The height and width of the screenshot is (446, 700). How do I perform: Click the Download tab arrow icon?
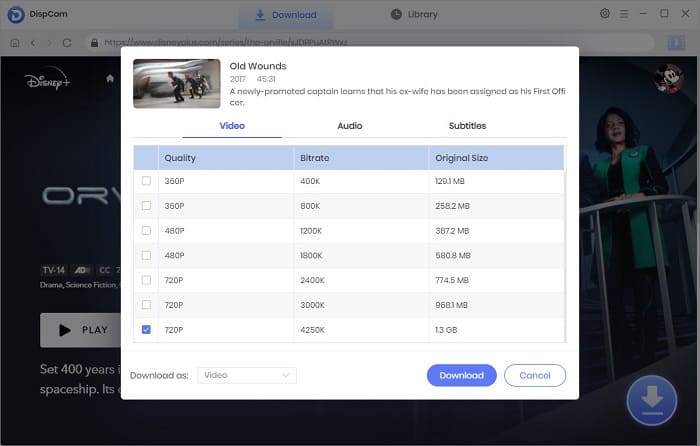point(260,15)
